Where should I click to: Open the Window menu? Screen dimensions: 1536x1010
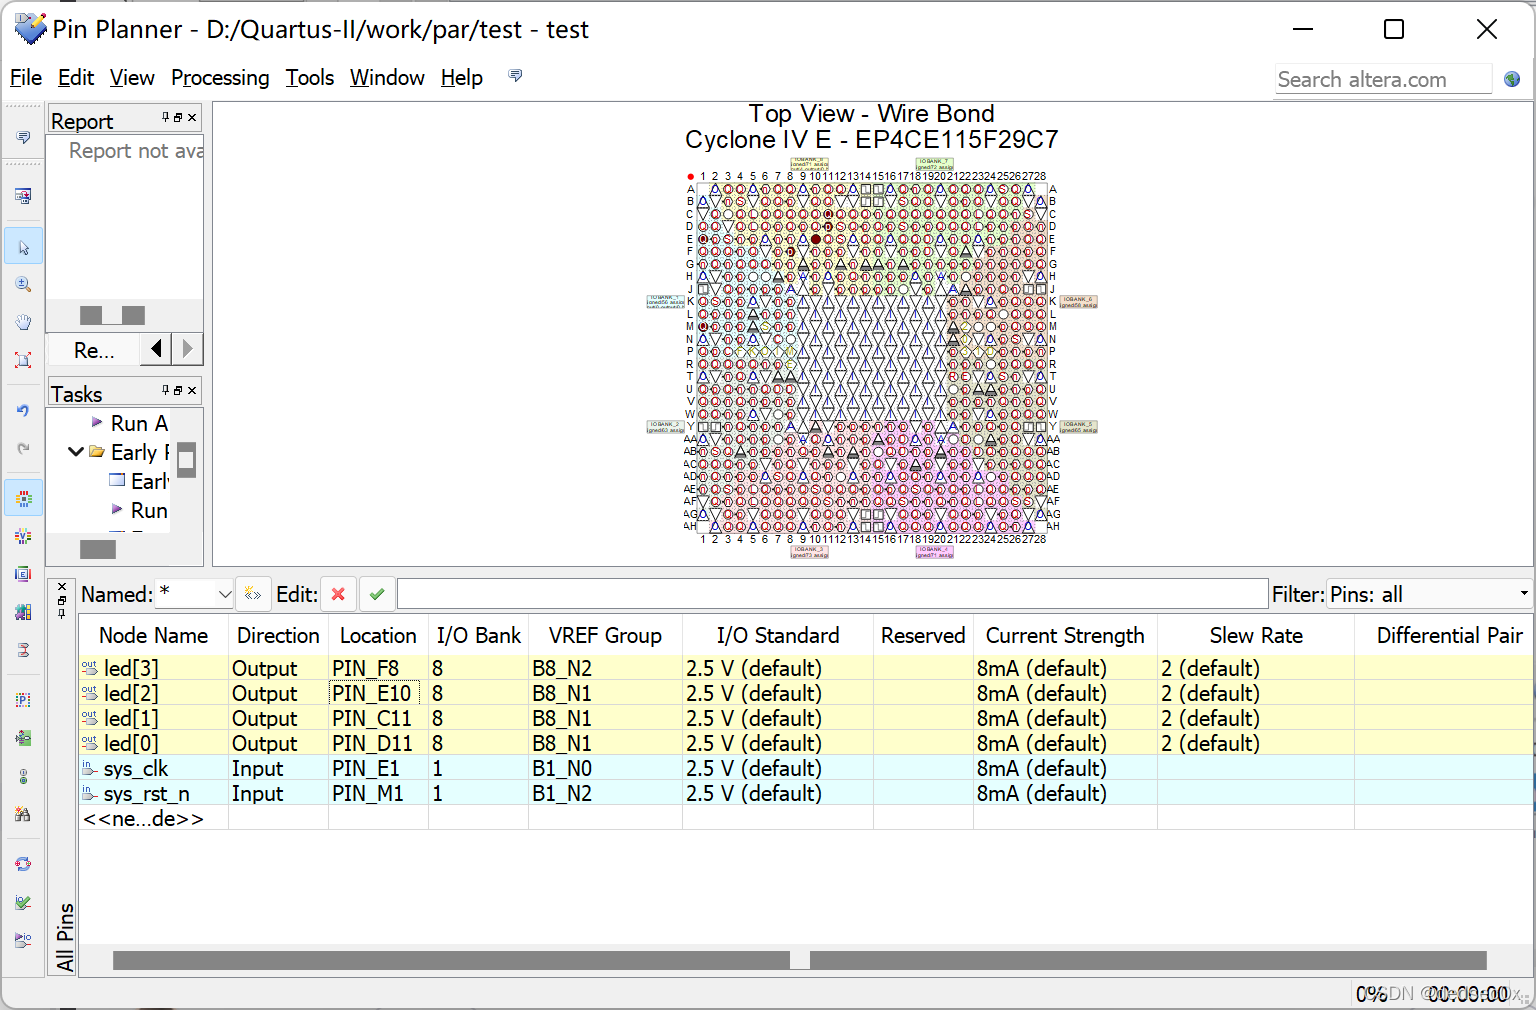pos(387,78)
